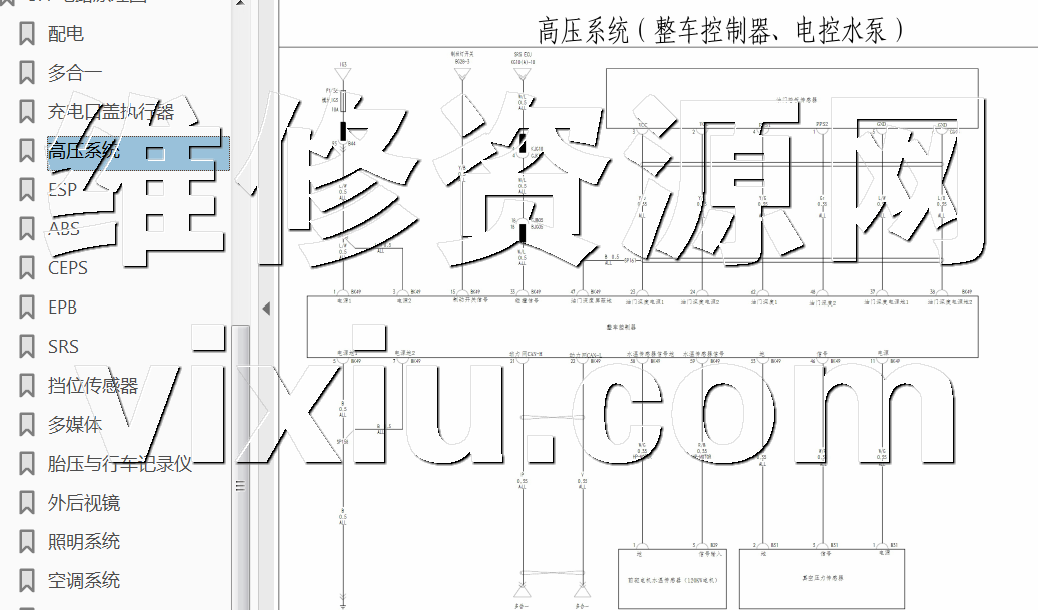Go to the ABS bookmark
The image size is (1038, 610).
pyautogui.click(x=63, y=229)
